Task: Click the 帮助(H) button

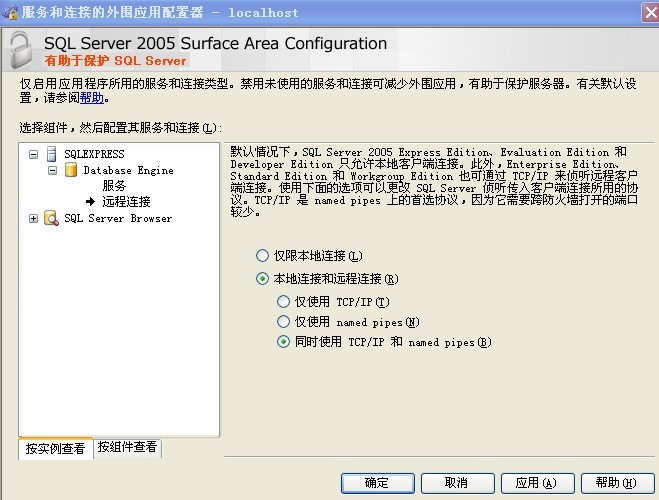Action: (x=617, y=483)
